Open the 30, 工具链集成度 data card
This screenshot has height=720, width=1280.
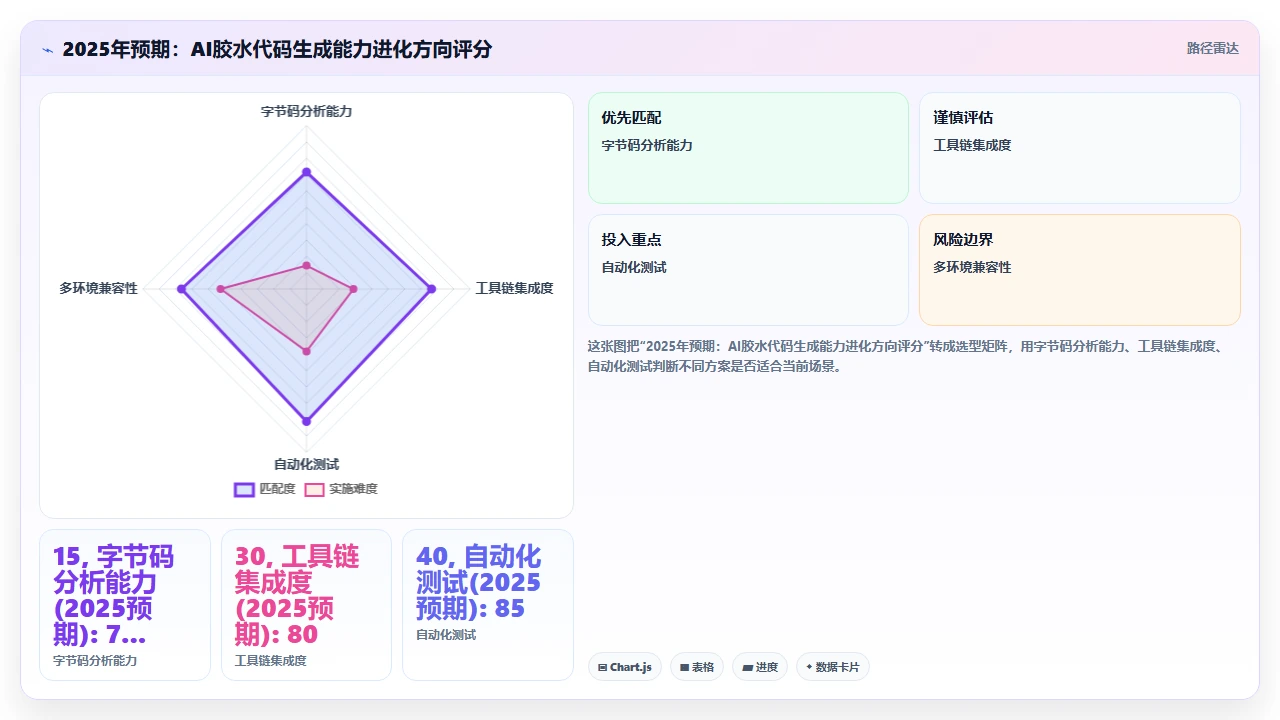306,605
